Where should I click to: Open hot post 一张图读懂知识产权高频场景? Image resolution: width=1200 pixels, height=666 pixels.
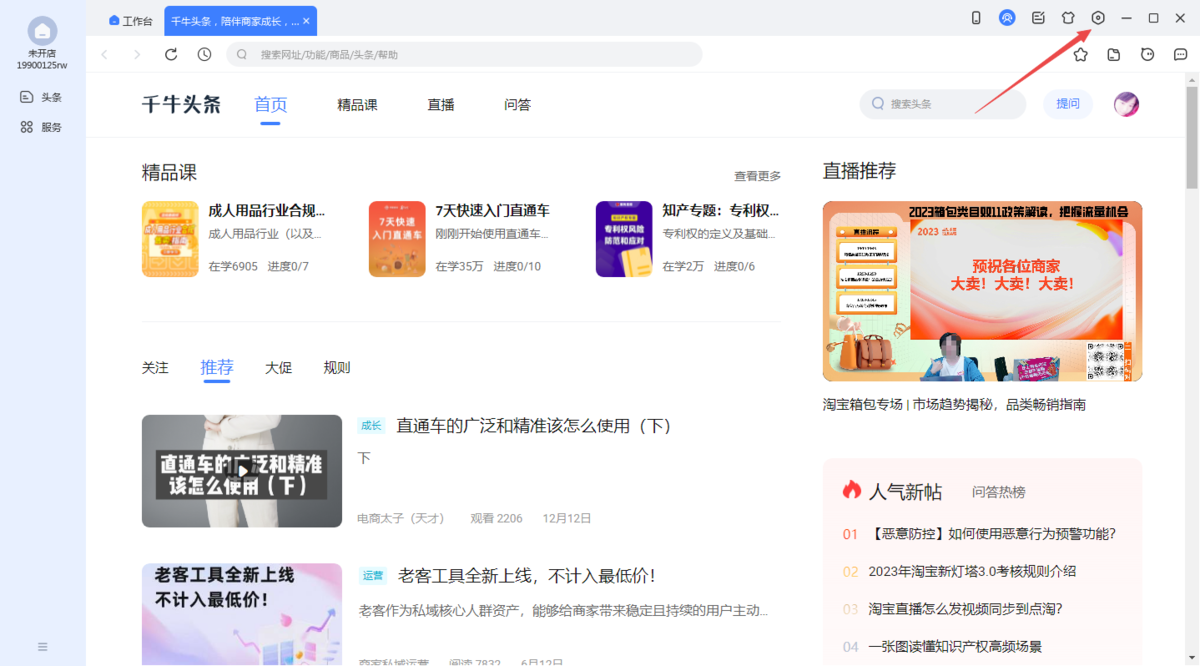coord(955,647)
